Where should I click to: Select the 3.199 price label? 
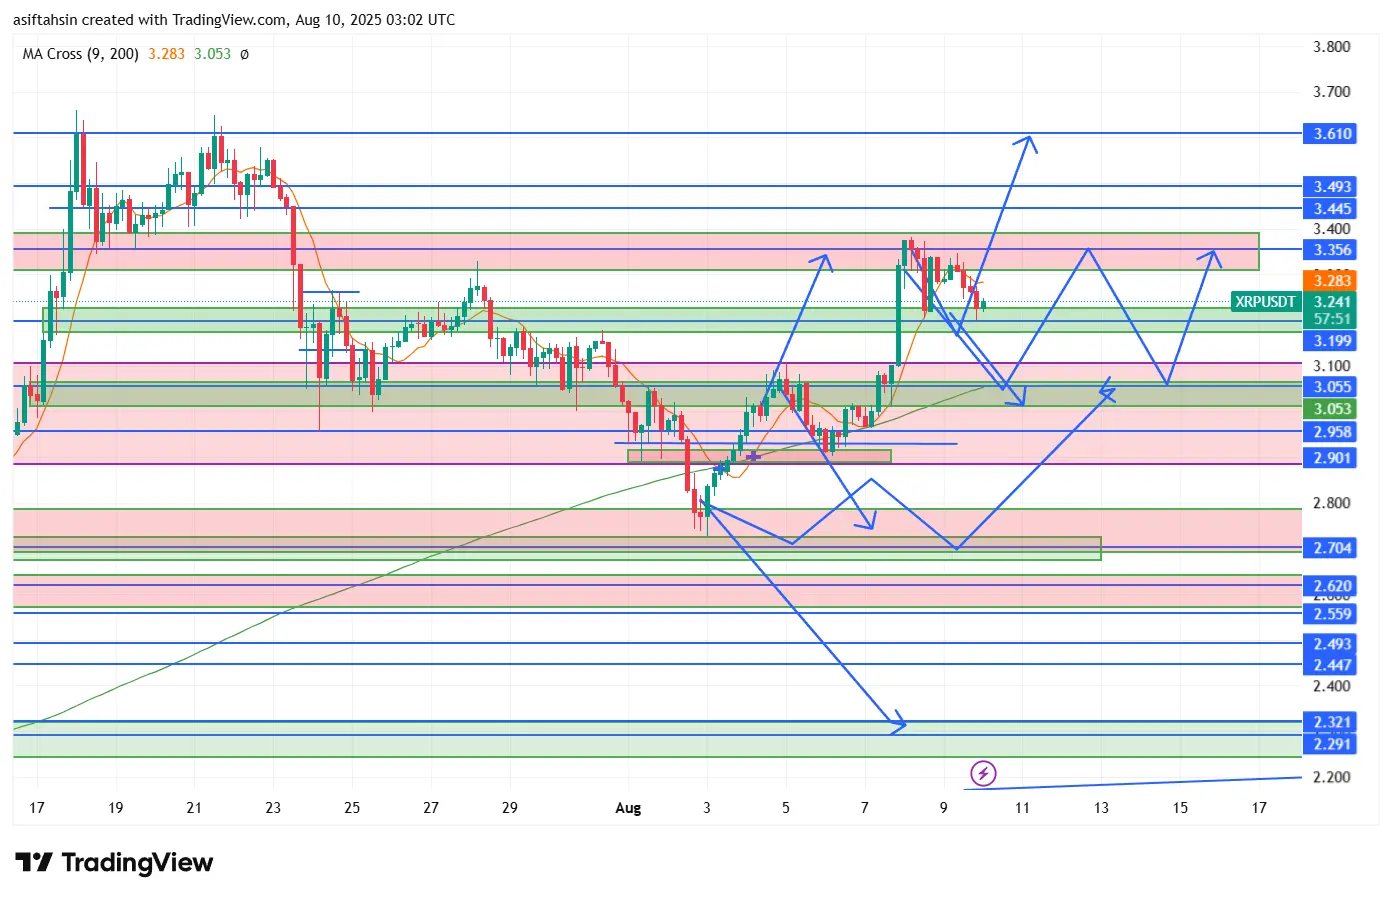point(1329,341)
